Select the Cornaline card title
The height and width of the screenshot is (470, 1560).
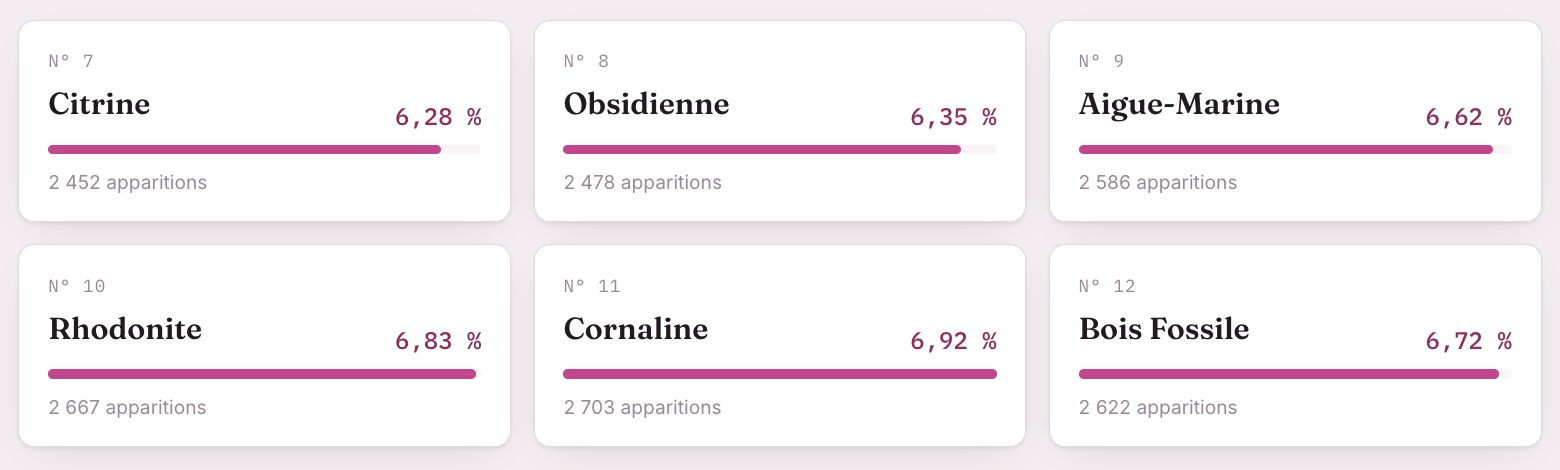636,329
